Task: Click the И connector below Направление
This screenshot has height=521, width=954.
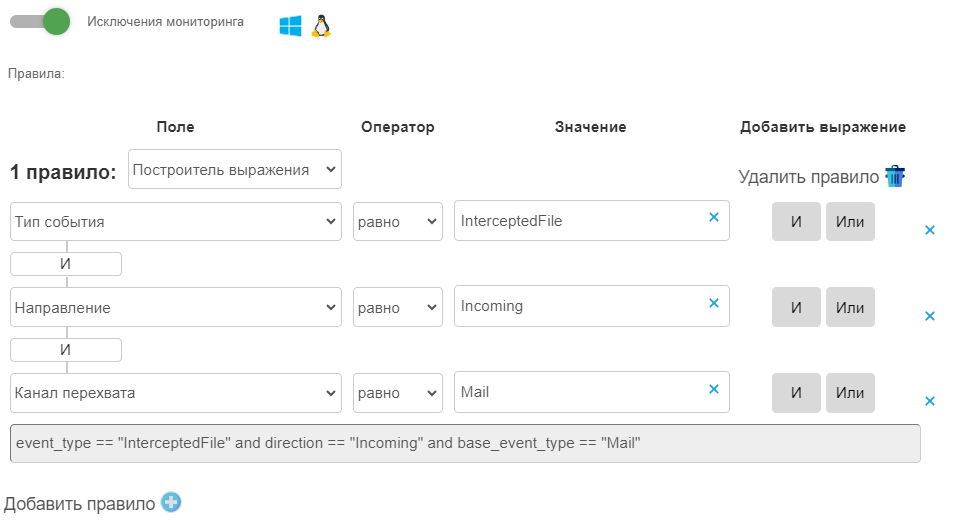Action: (66, 350)
